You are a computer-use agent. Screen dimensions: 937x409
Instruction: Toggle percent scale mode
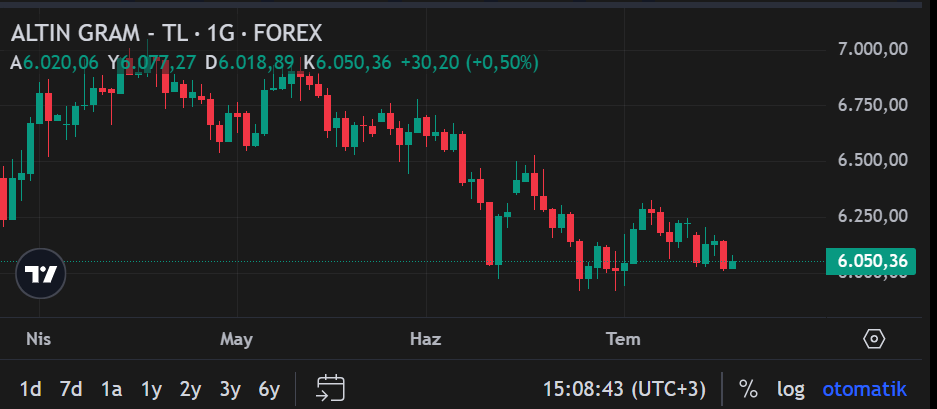pos(748,389)
